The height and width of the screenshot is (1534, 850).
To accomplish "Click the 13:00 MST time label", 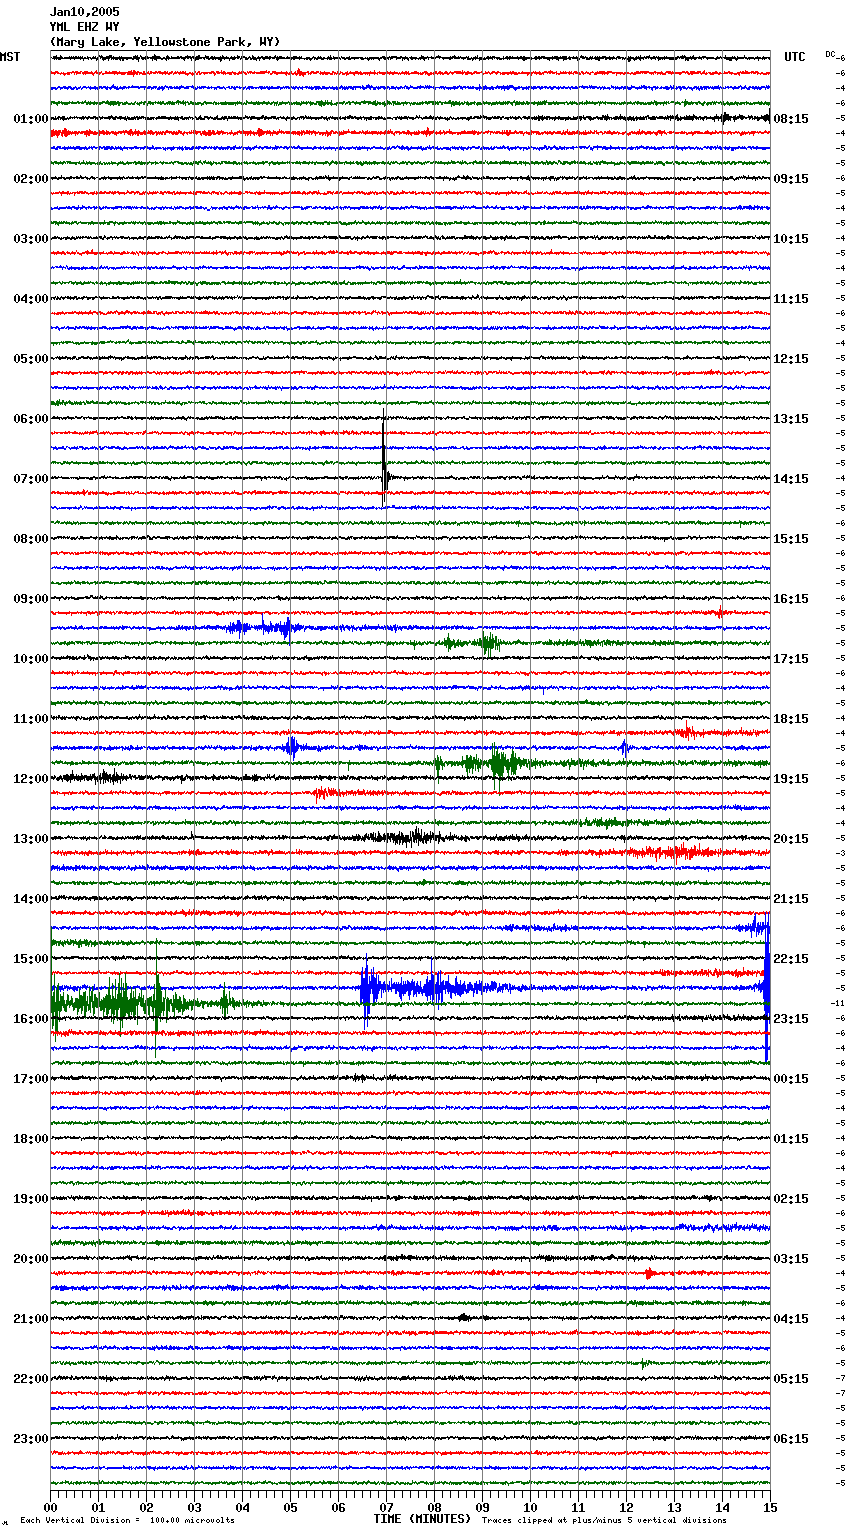I will (x=31, y=839).
